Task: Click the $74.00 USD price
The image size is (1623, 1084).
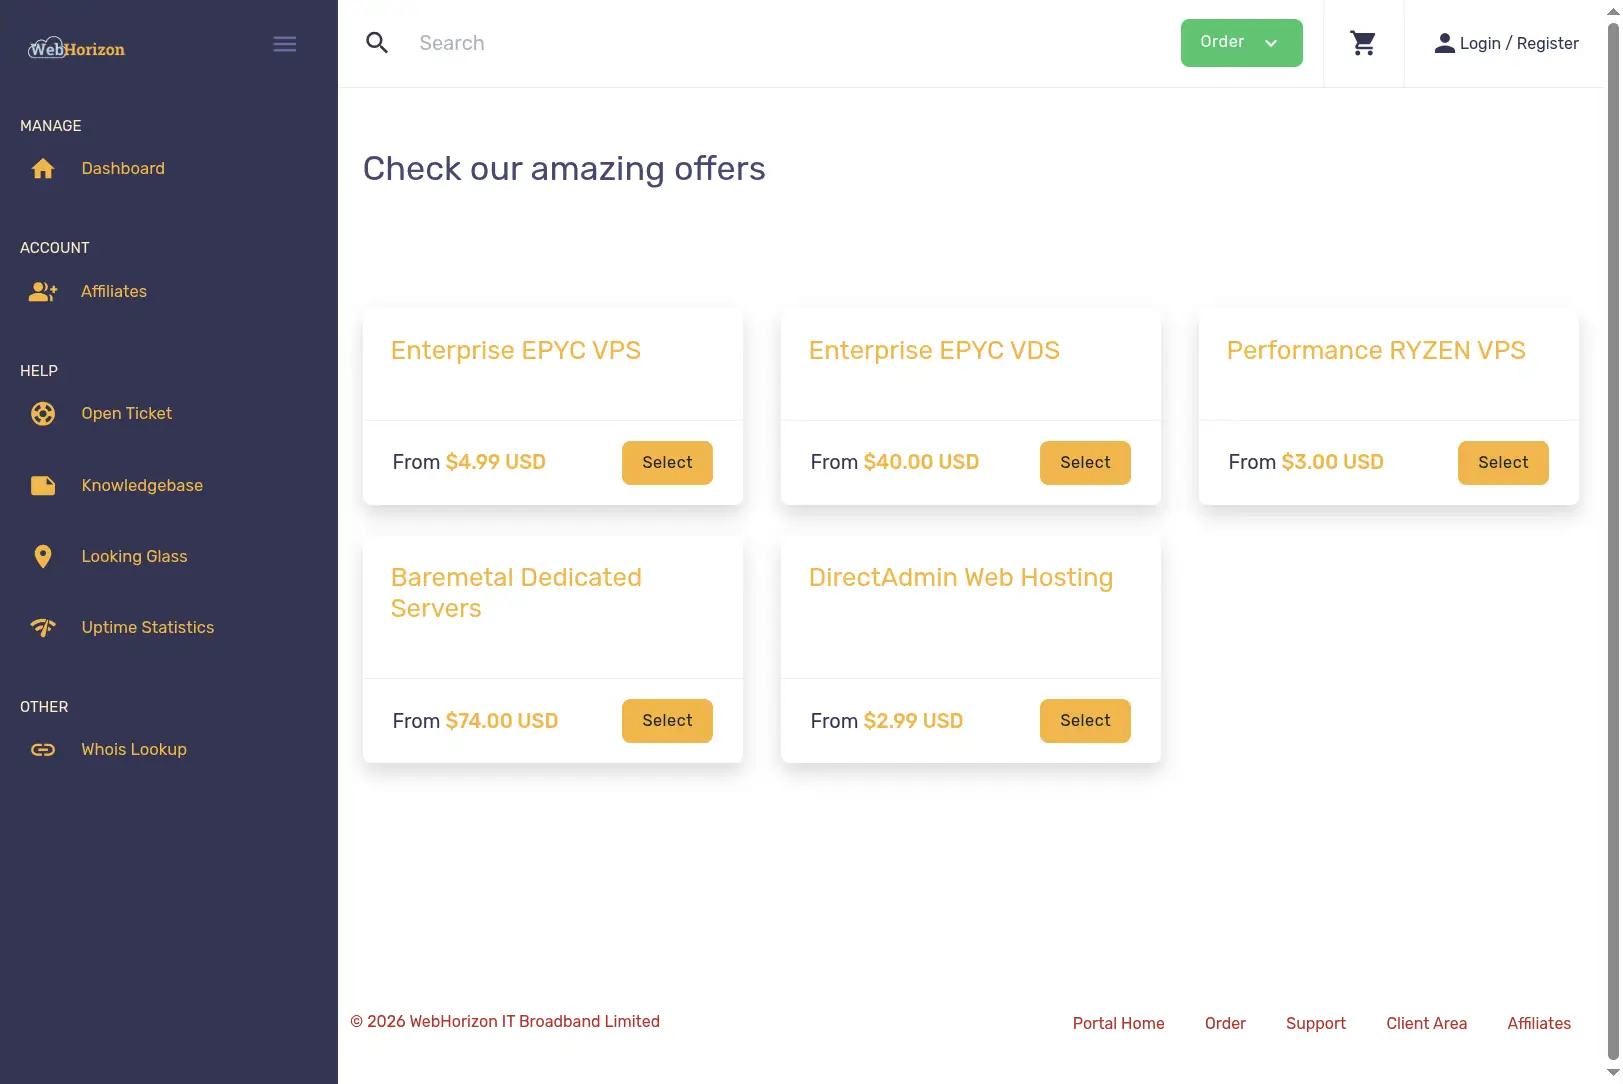Action: (502, 721)
